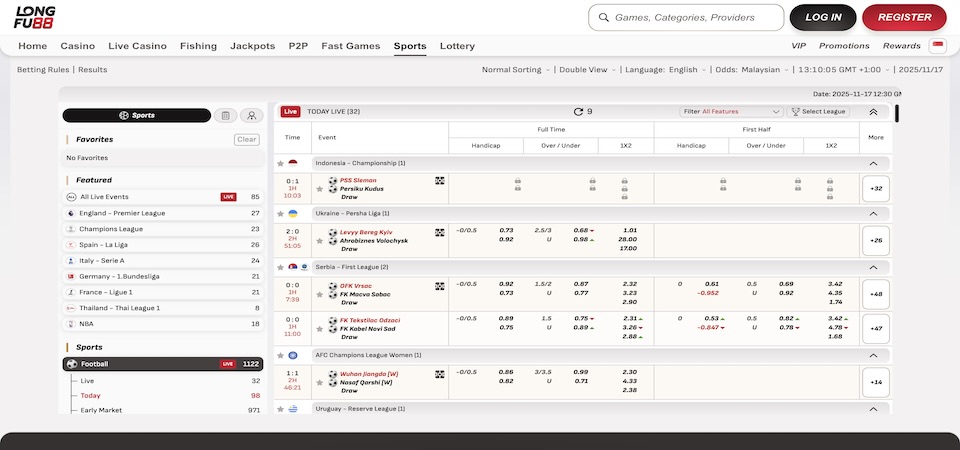
Task: Open +32 more markets for PSS Sleman
Action: [x=876, y=189]
